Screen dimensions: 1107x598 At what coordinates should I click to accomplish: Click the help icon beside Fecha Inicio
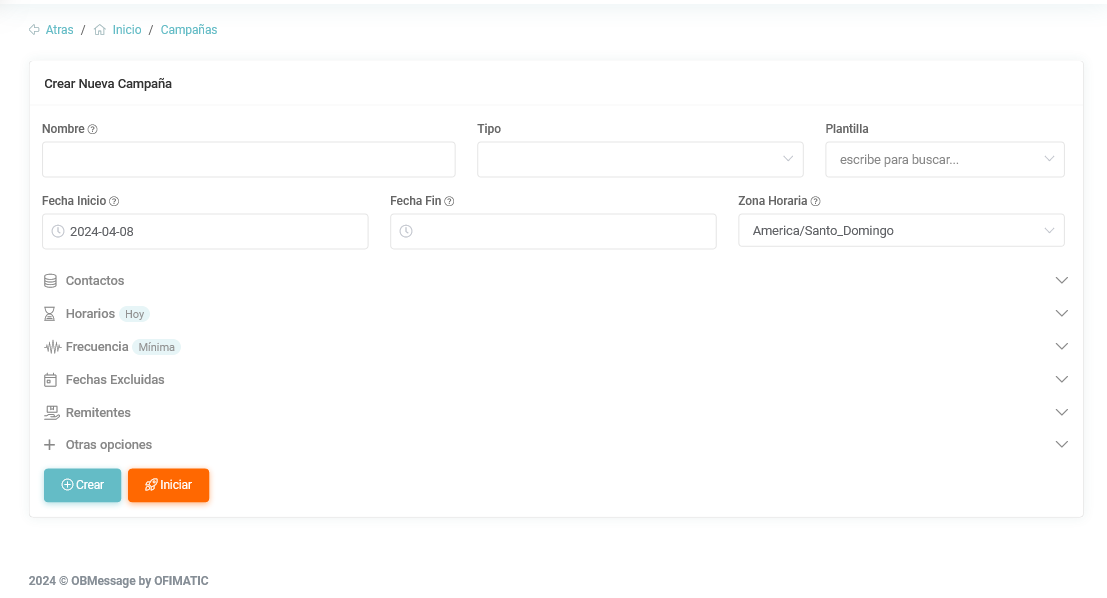point(114,202)
